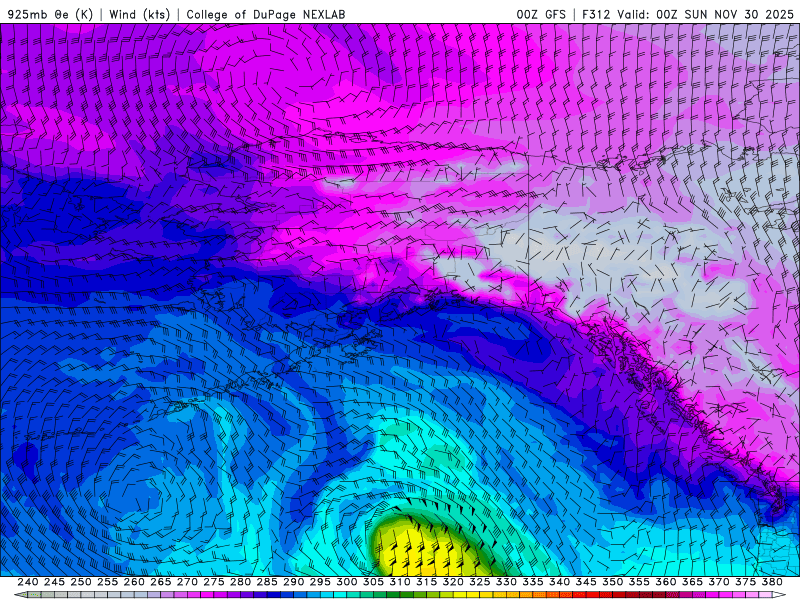Click the 300 value on the color scale
The width and height of the screenshot is (800, 600).
click(347, 582)
